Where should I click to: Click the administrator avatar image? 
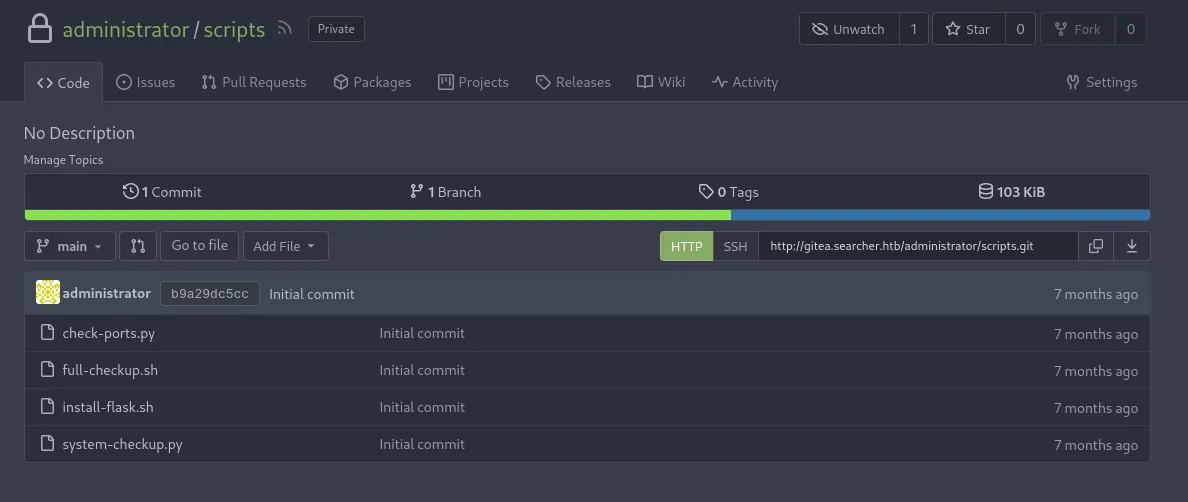pos(47,293)
